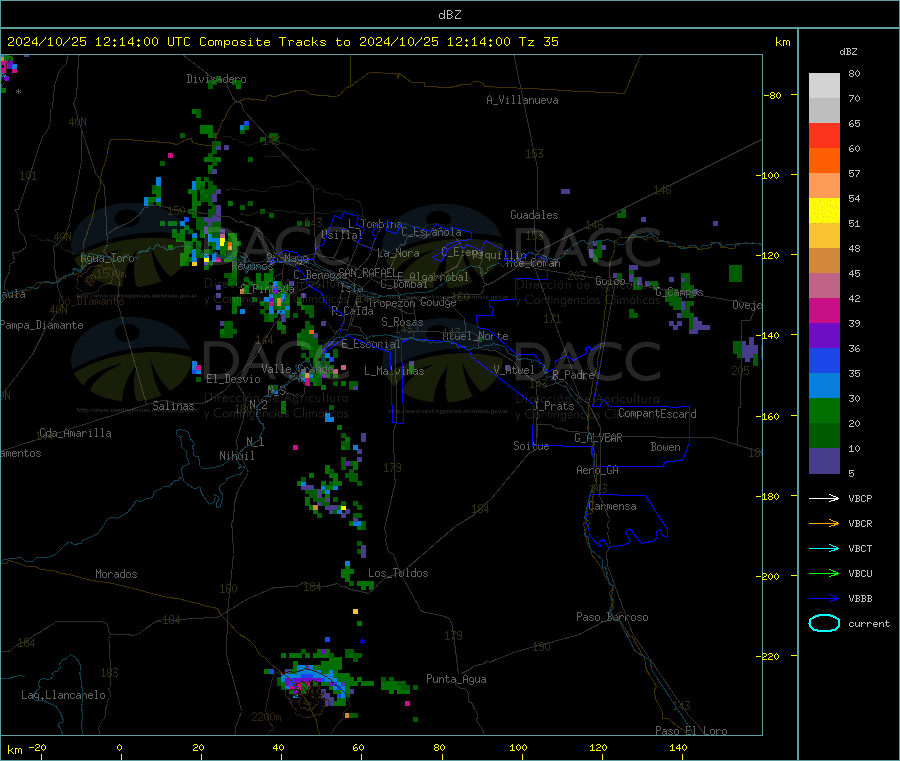Pick the peach swatch between 57 and 54
The image size is (900, 761).
point(824,186)
